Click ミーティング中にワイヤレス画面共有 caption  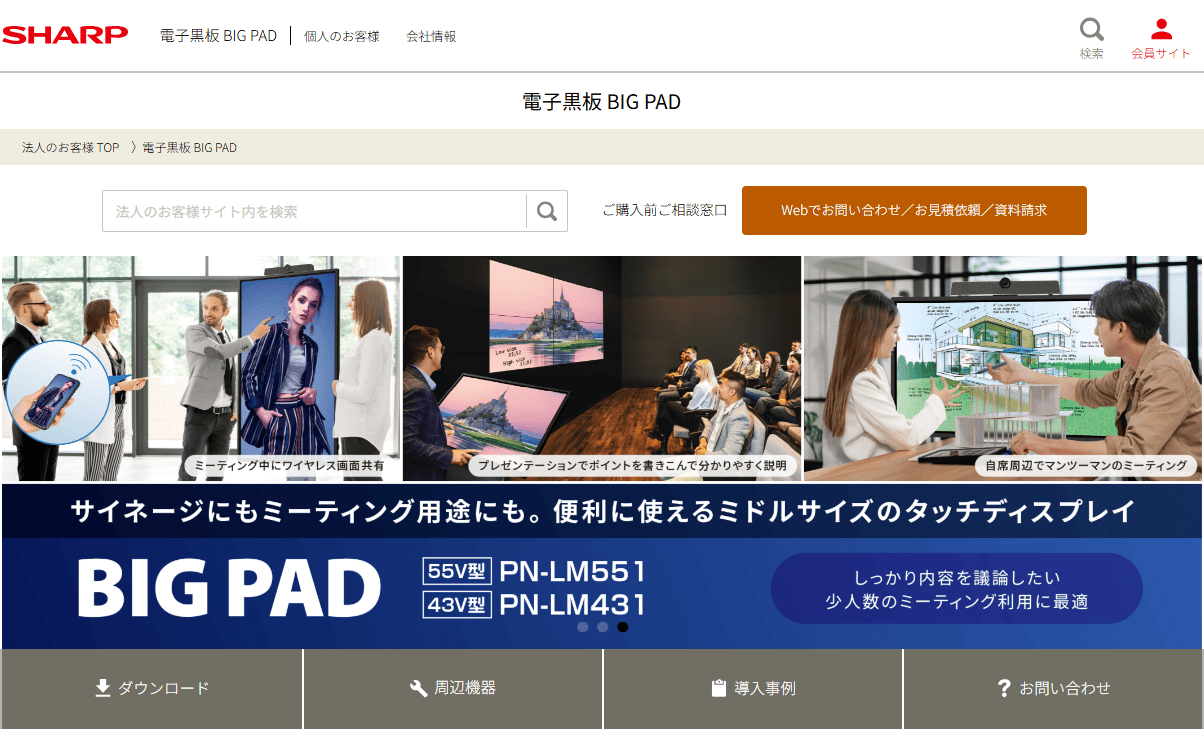click(289, 466)
